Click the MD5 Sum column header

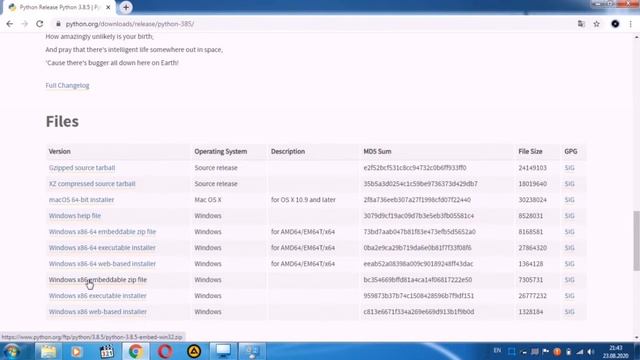(377, 151)
